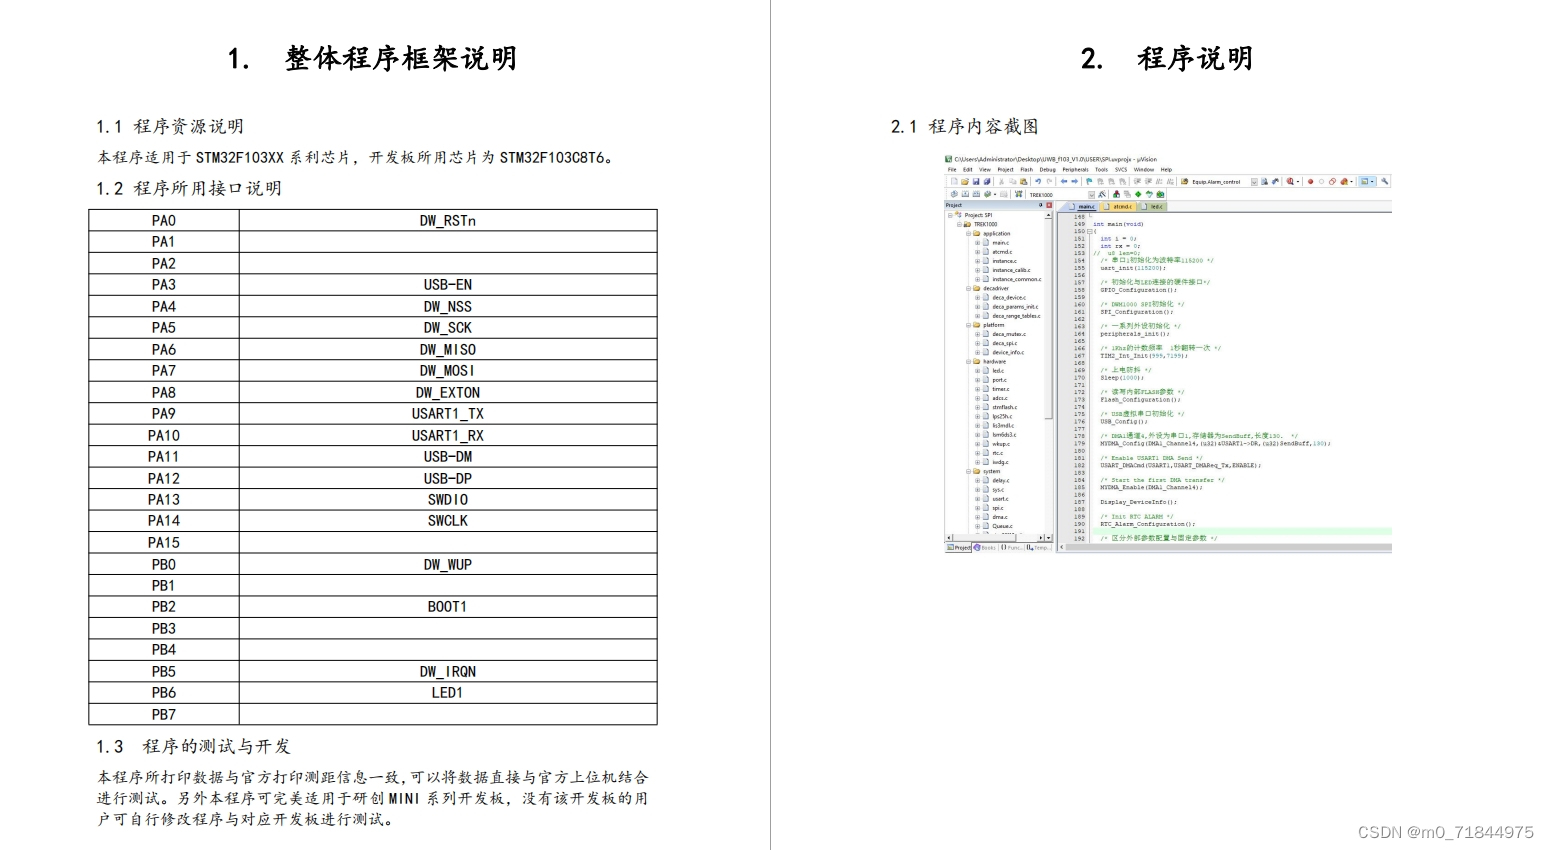
Task: Select main.c in the project tree
Action: (x=1000, y=243)
